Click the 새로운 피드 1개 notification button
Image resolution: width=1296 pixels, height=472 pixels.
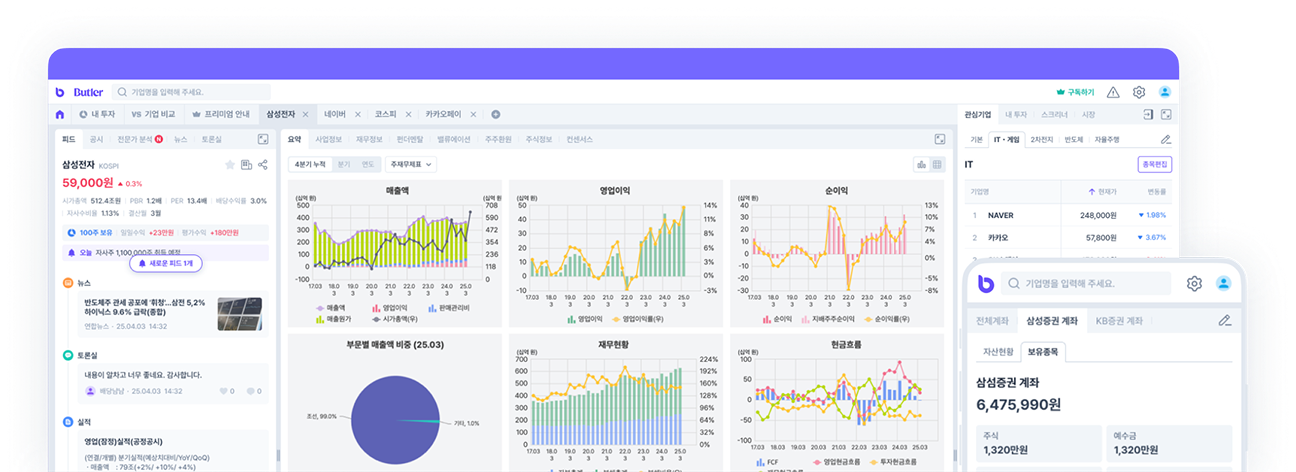point(167,263)
